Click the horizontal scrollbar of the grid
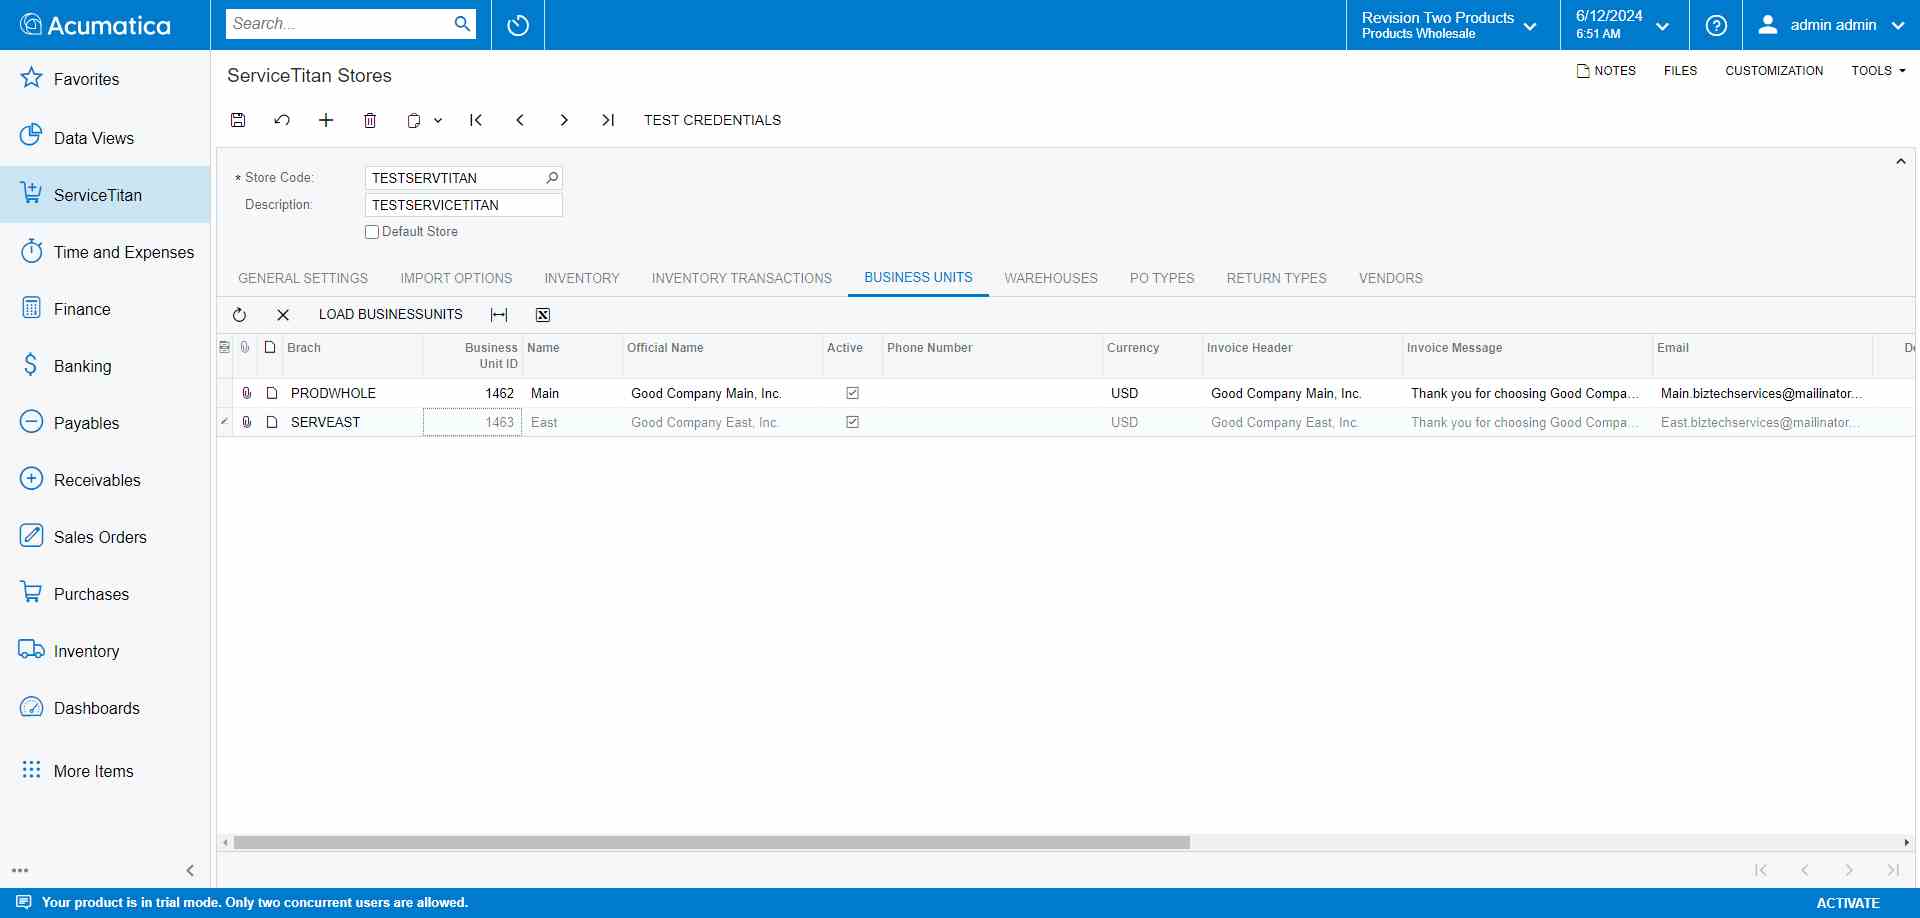 712,843
